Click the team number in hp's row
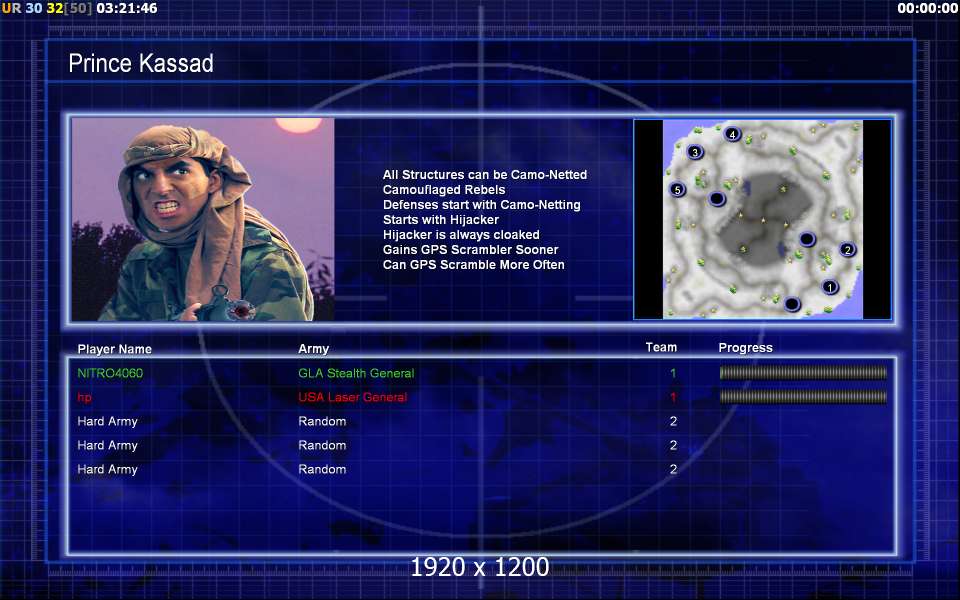This screenshot has height=600, width=960. tap(673, 397)
